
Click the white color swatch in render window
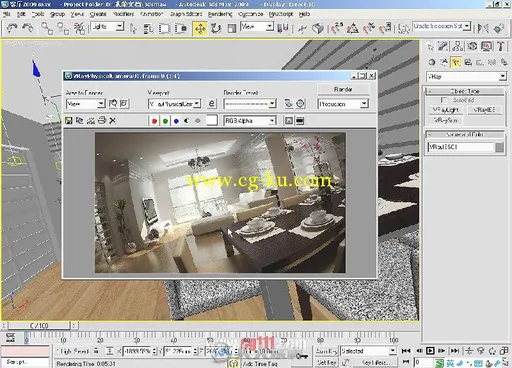tap(212, 121)
